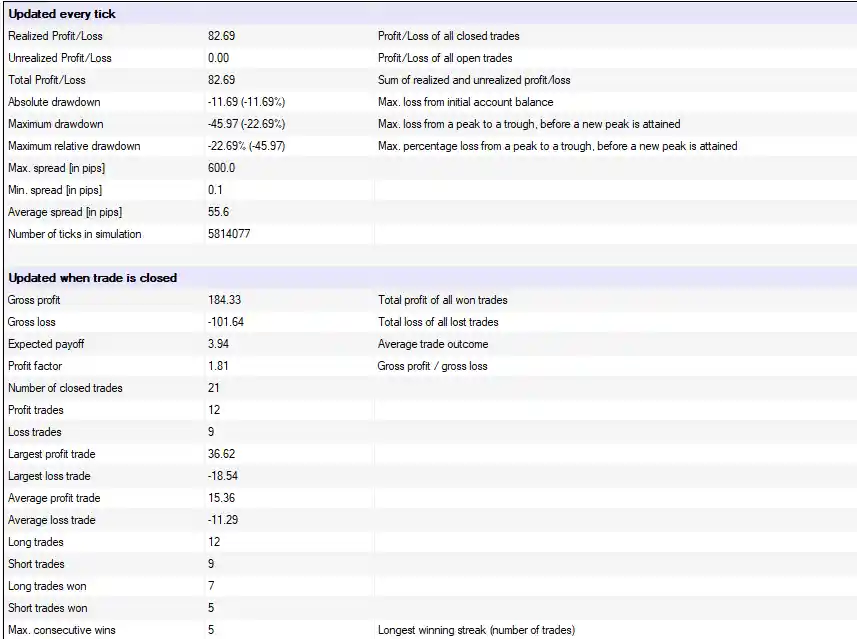Click 'Longest winning streak (number of trades)'
The image size is (857, 639).
(x=476, y=630)
